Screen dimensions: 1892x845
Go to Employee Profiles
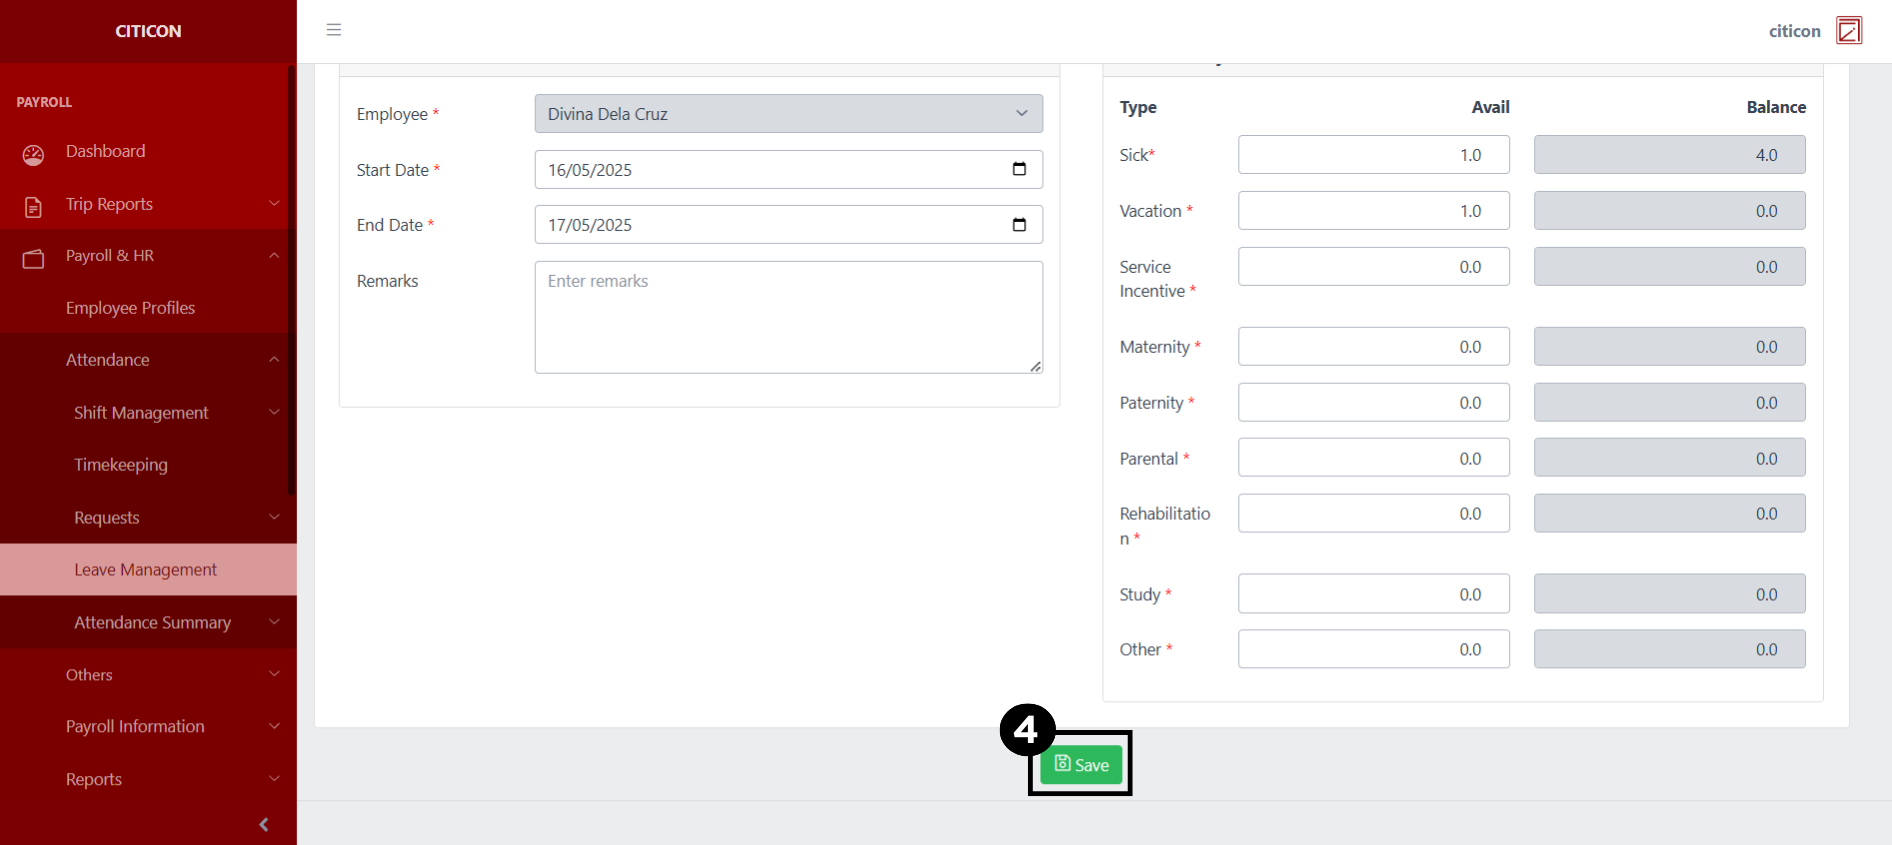point(130,308)
